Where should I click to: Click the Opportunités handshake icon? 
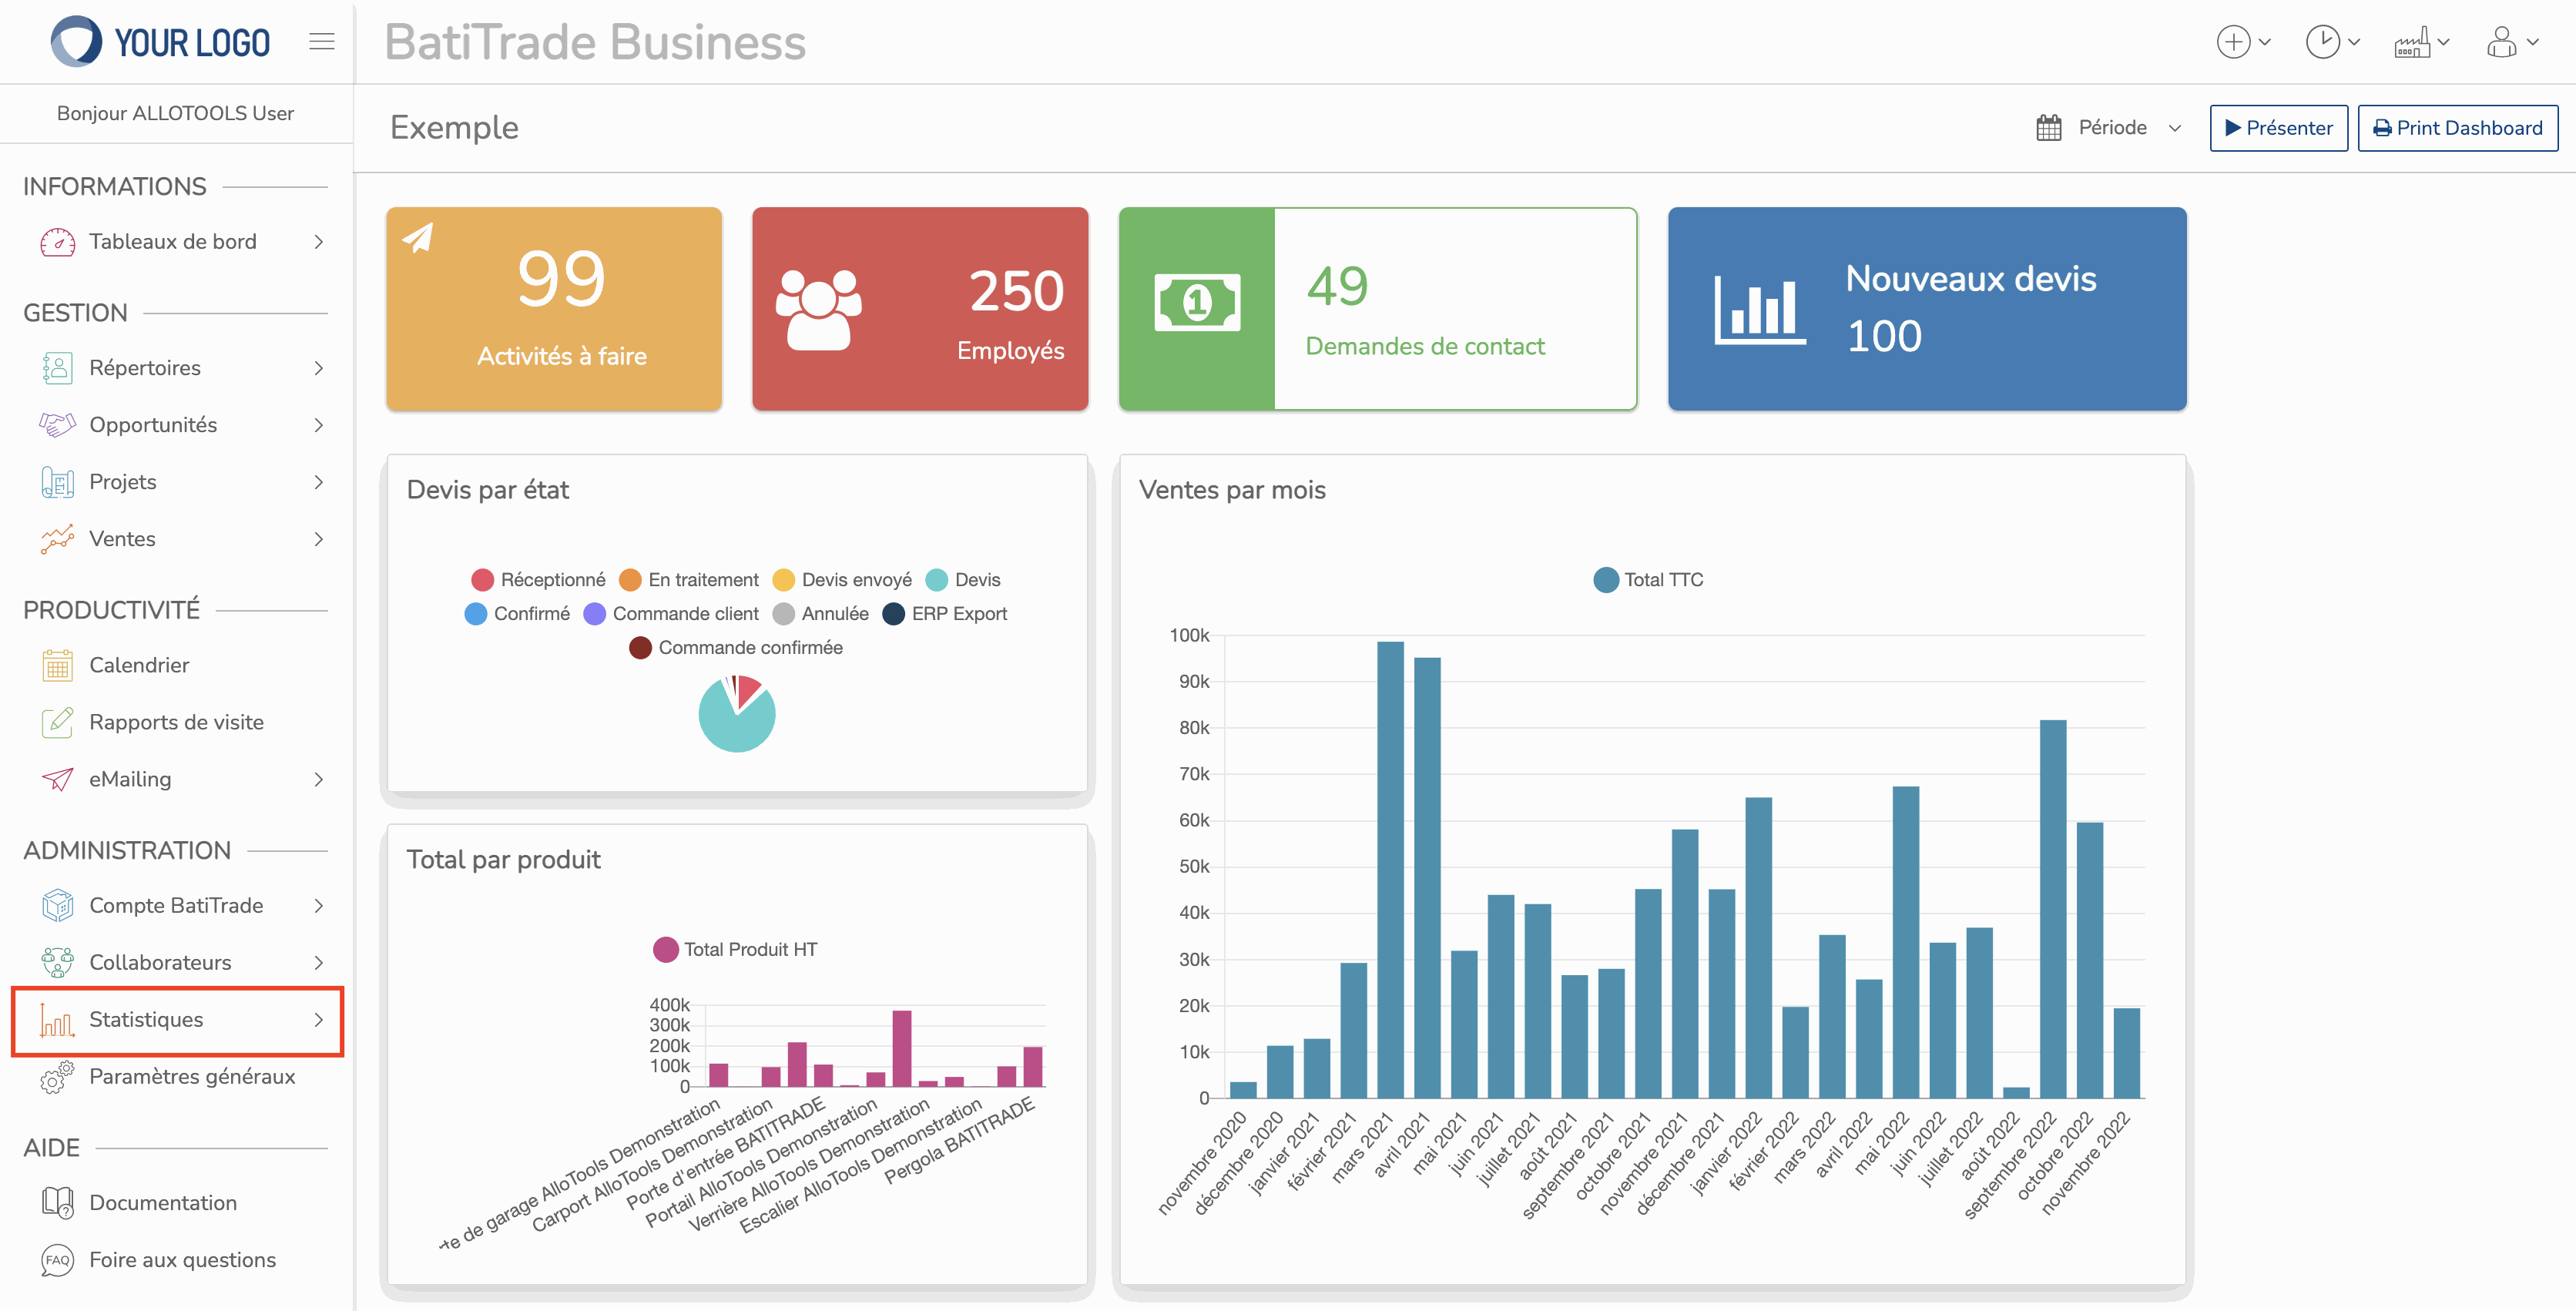tap(57, 425)
